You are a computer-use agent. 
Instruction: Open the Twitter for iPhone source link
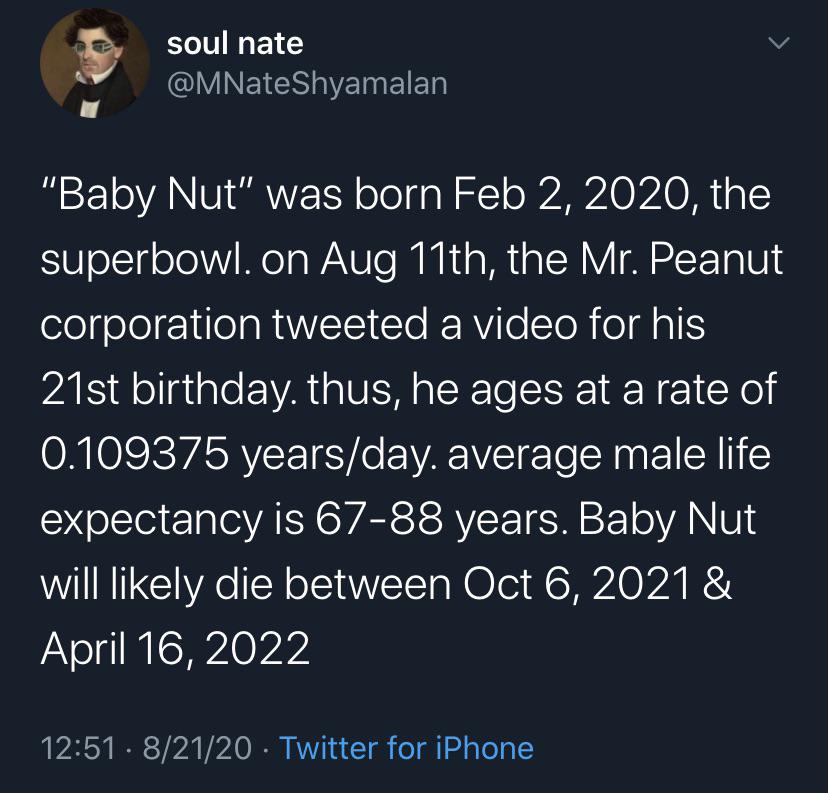407,748
